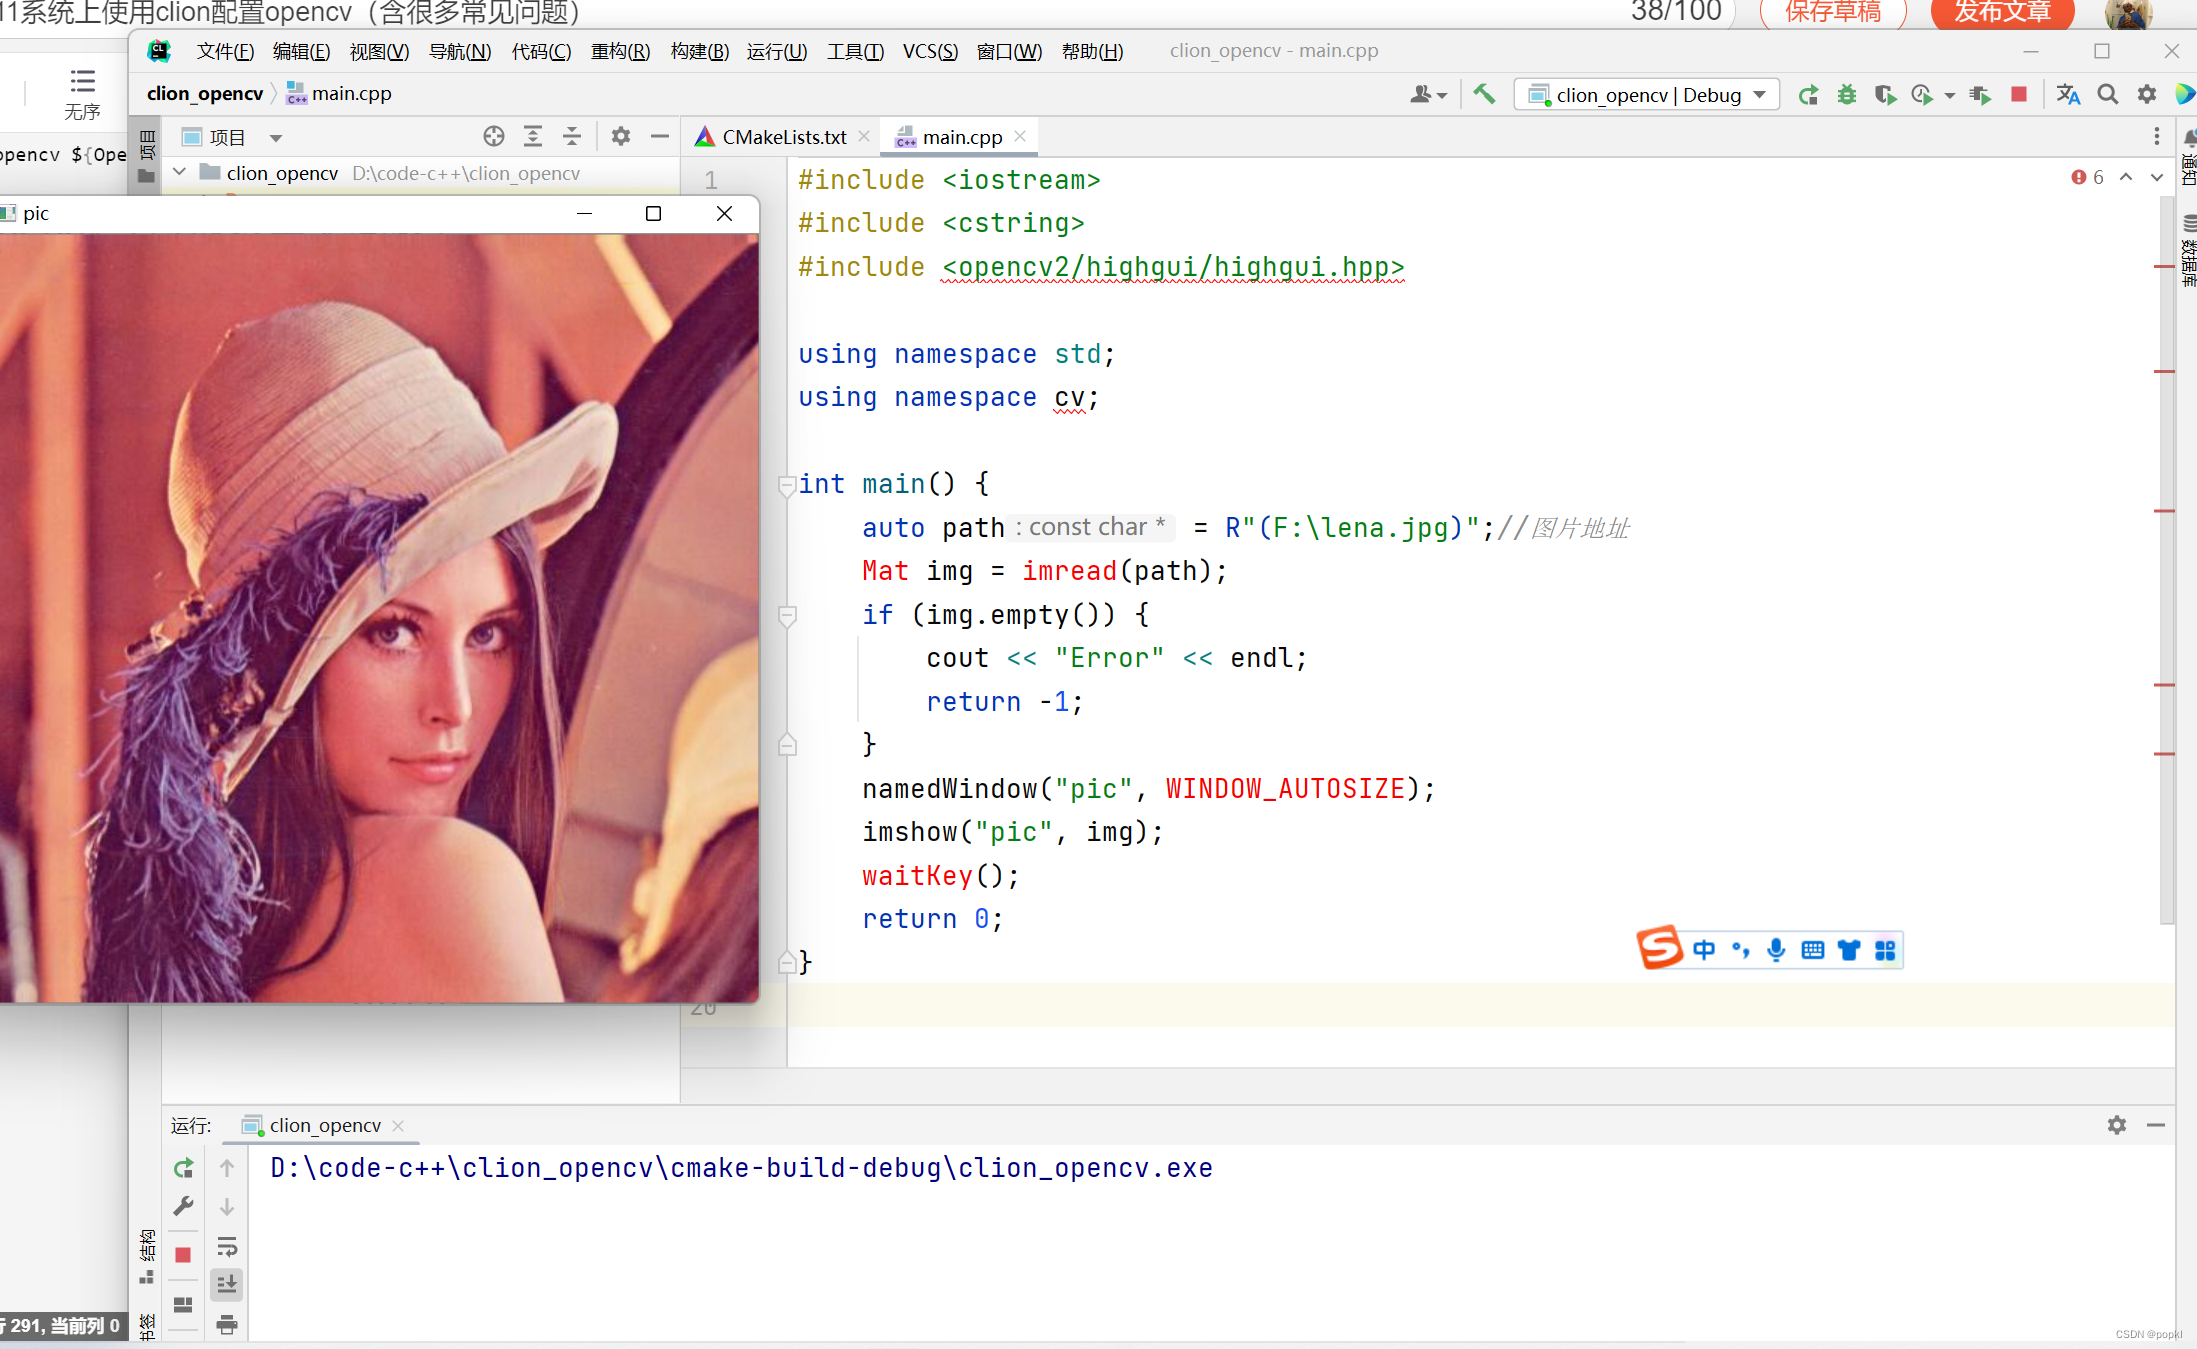This screenshot has width=2197, height=1349.
Task: Collapse the clion_opencv project tree node
Action: coord(180,173)
